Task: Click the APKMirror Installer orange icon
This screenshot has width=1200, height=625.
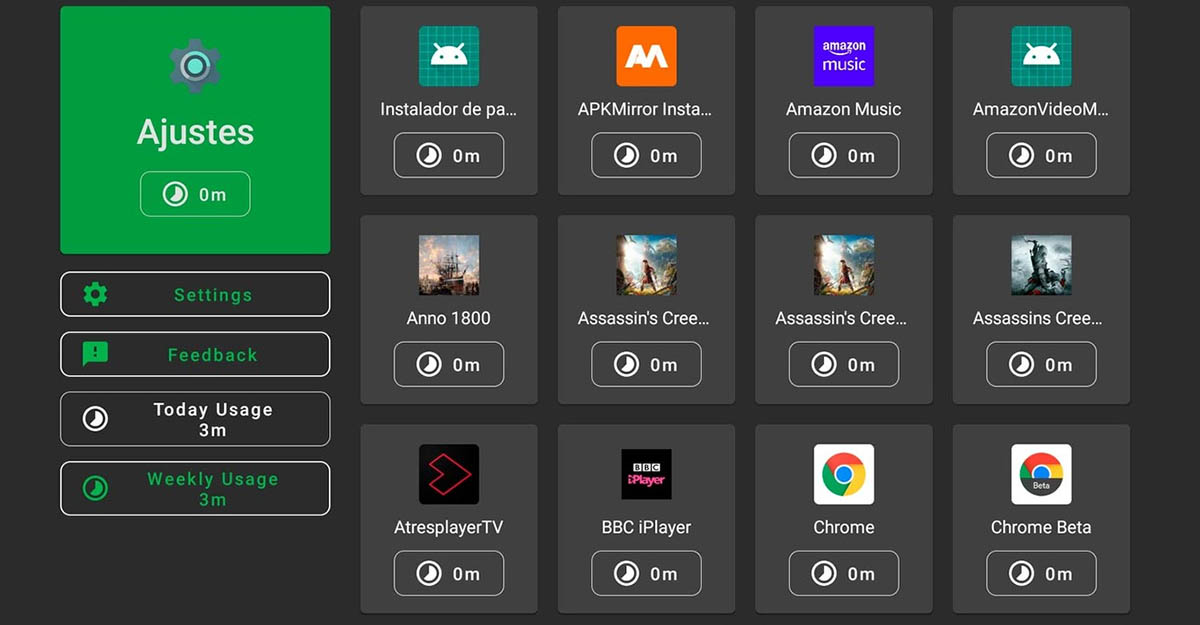Action: [x=646, y=56]
